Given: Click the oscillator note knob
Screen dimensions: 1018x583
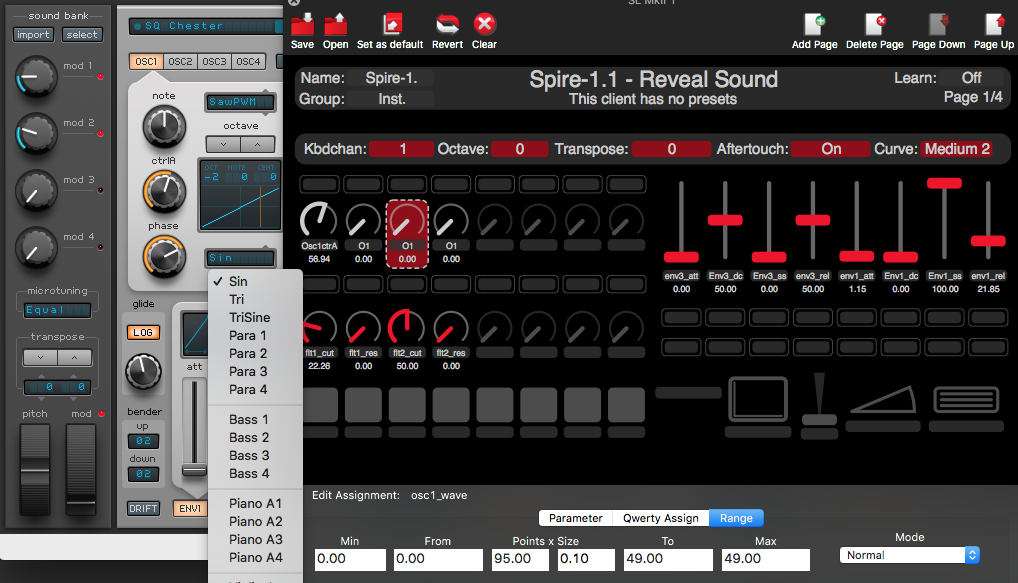Looking at the screenshot, I should point(164,127).
